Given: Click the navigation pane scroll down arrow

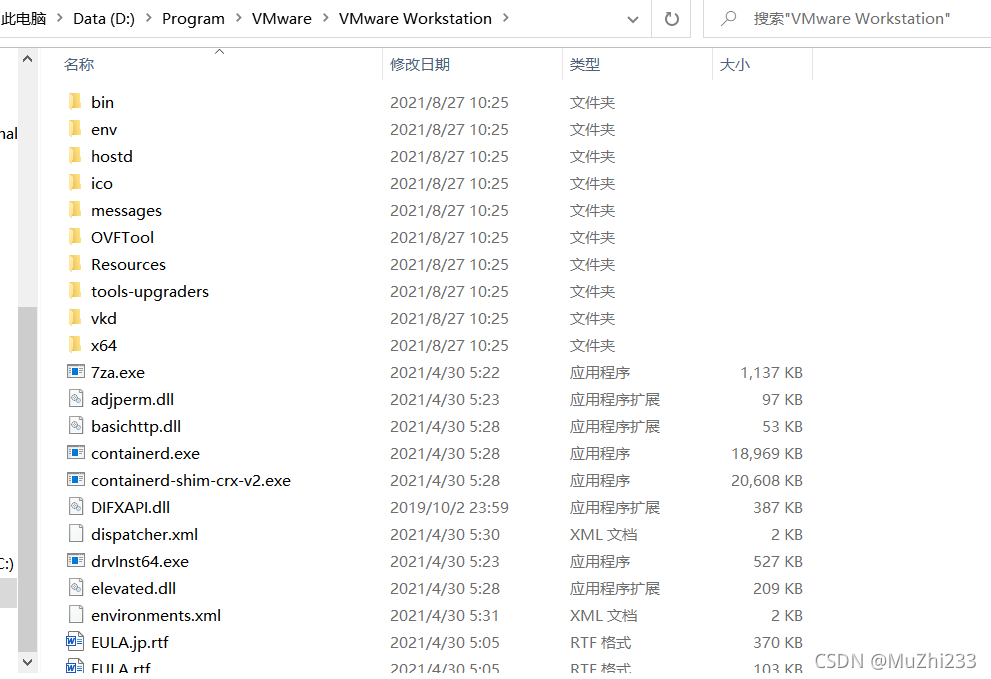Looking at the screenshot, I should [27, 662].
